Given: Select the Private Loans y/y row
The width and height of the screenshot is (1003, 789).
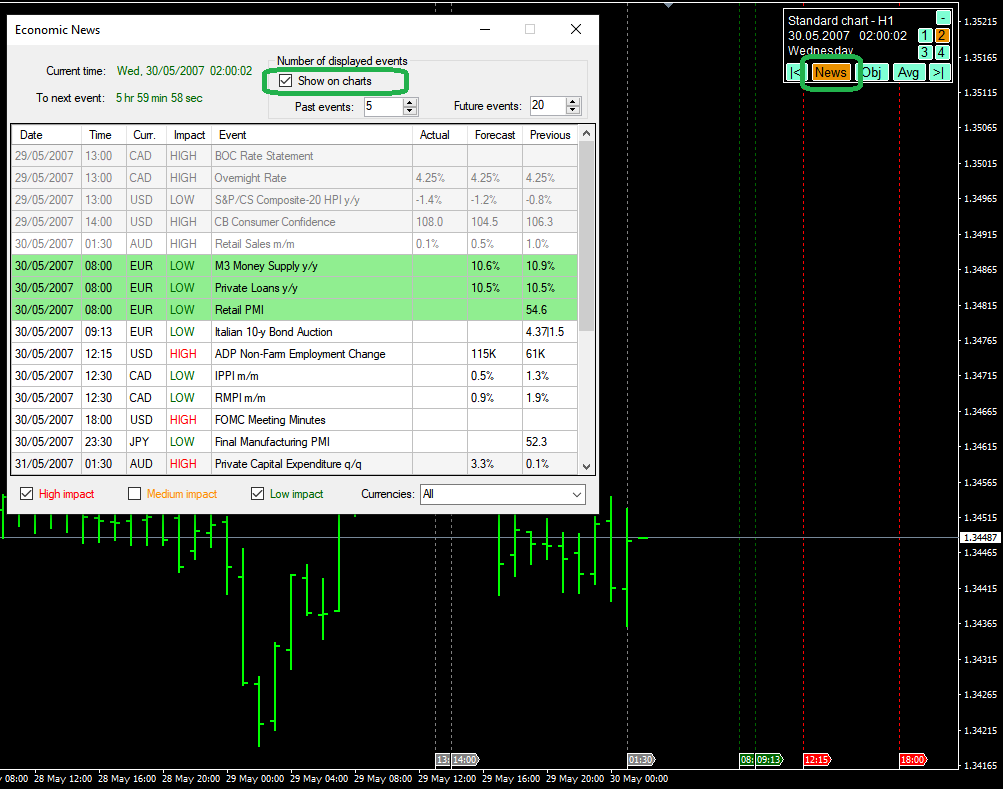Looking at the screenshot, I should (294, 288).
